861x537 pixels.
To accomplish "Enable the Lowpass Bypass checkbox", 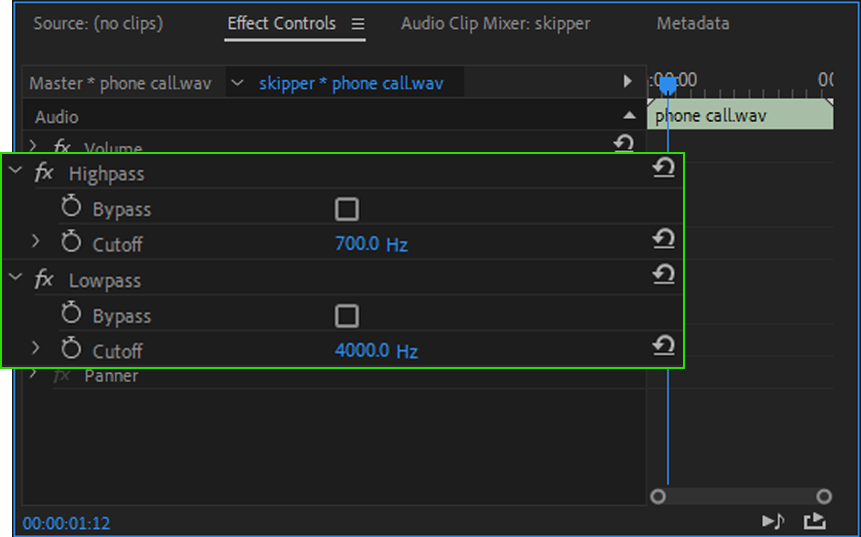I will coord(347,316).
